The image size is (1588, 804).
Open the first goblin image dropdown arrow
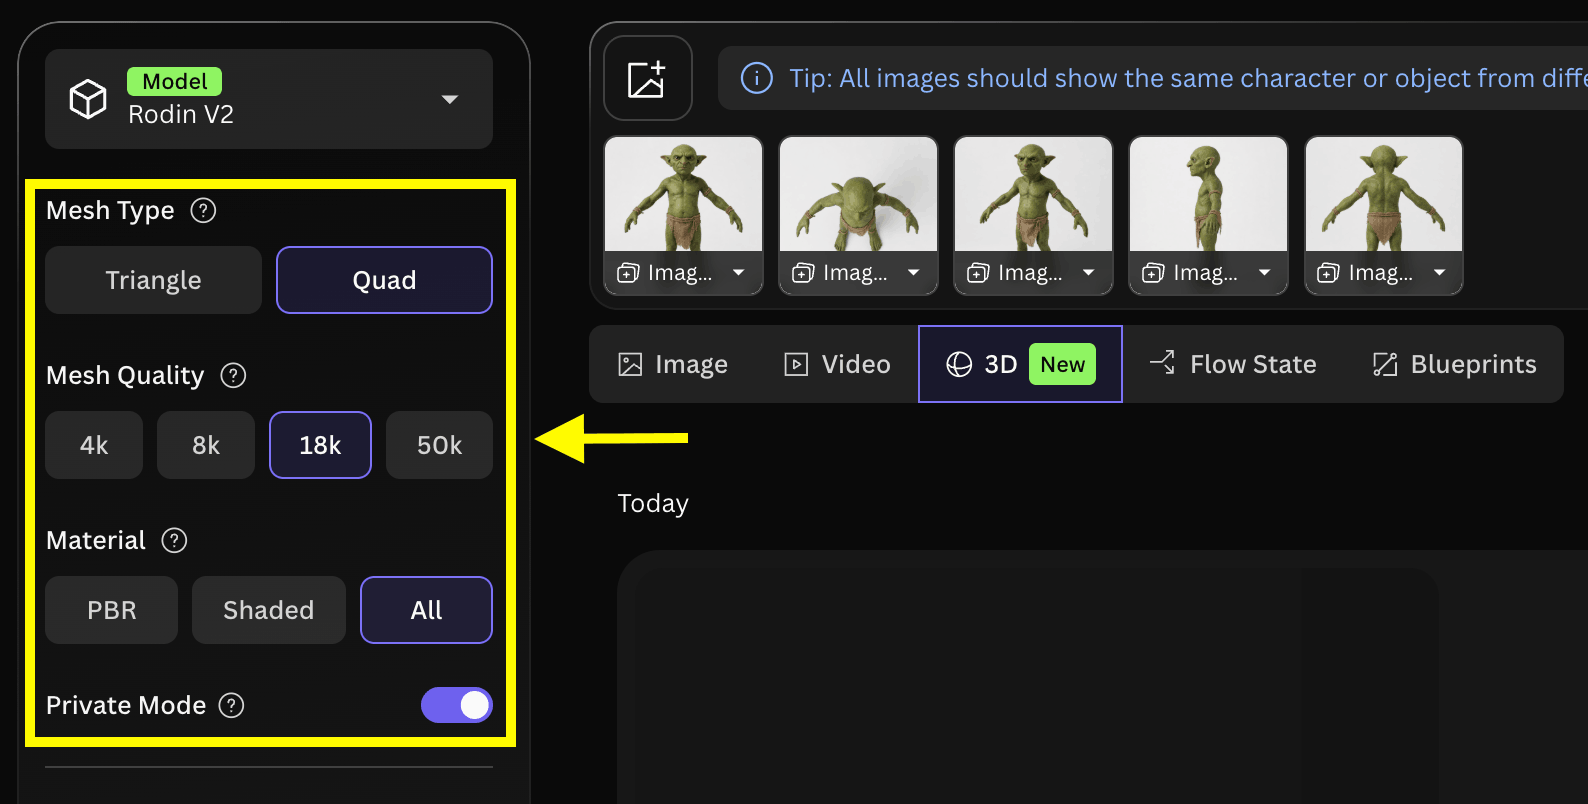point(738,273)
